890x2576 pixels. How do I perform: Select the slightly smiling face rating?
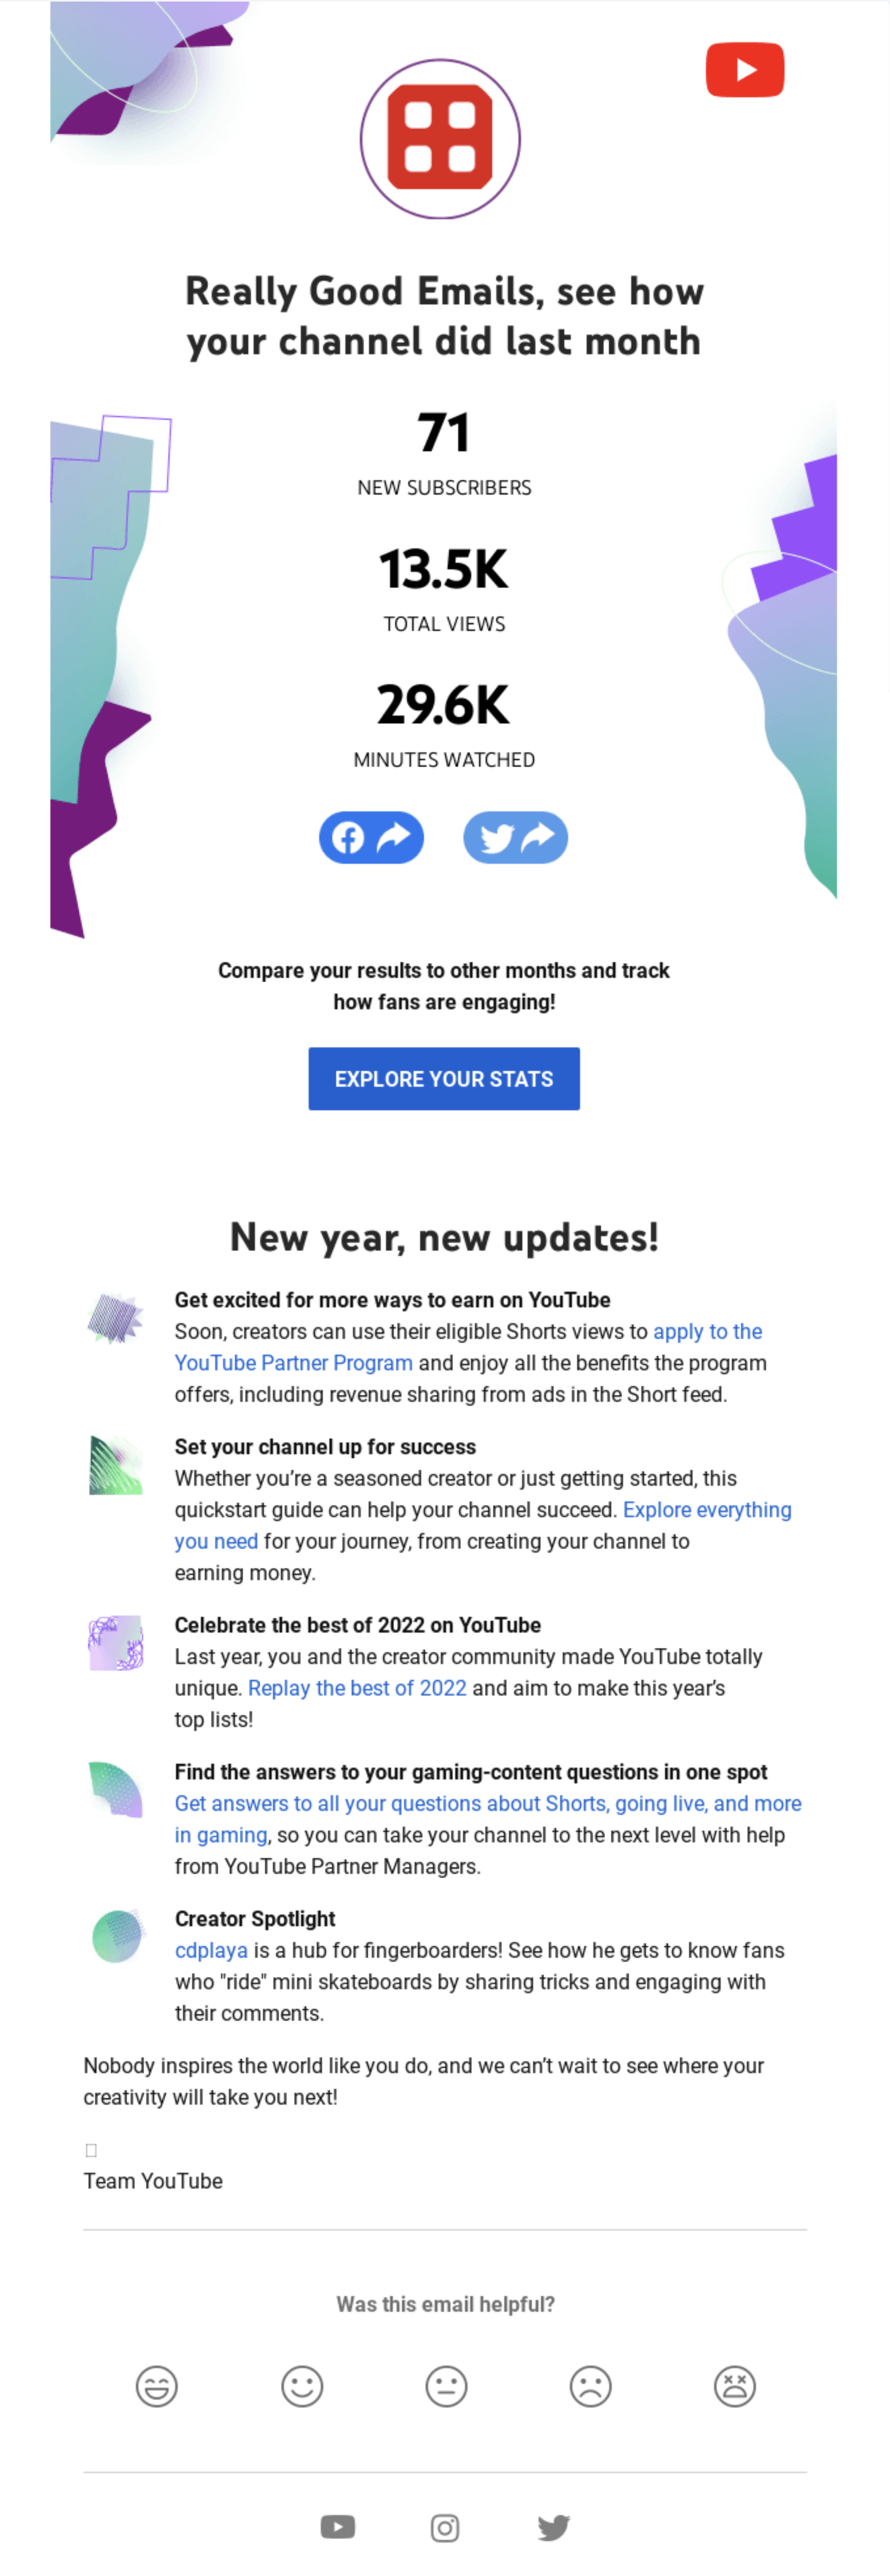pyautogui.click(x=302, y=2386)
